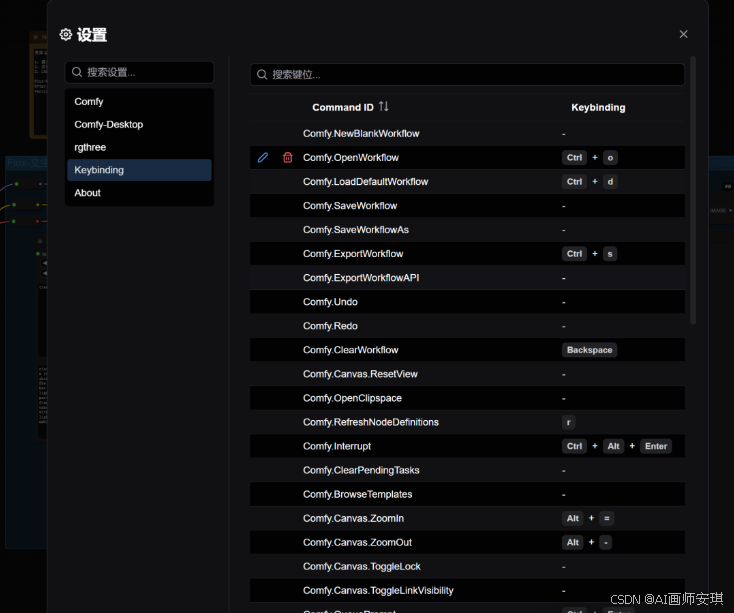Image resolution: width=734 pixels, height=613 pixels.
Task: Select the Comfy.SaveWorkflowAs row
Action: pyautogui.click(x=467, y=230)
